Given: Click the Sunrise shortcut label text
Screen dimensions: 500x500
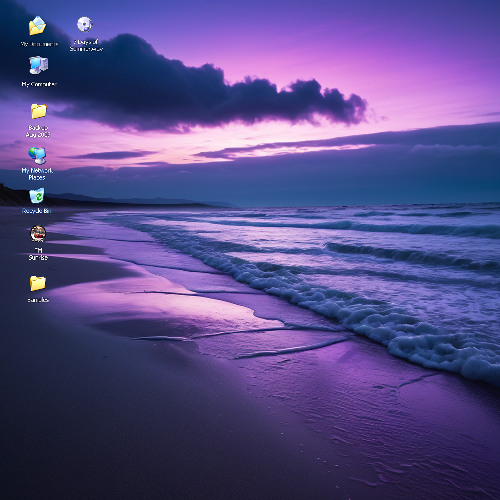Looking at the screenshot, I should coord(38,254).
